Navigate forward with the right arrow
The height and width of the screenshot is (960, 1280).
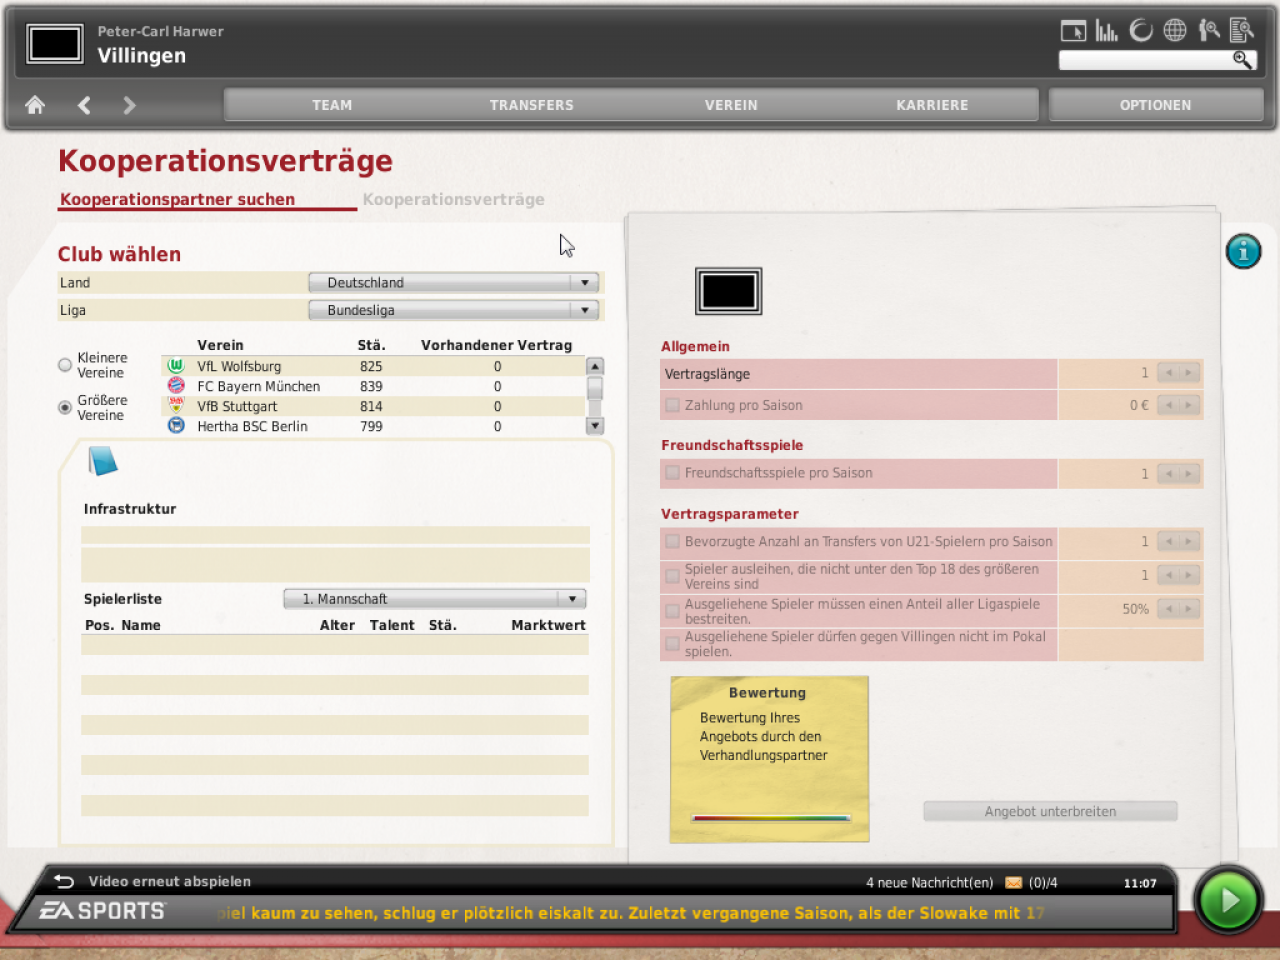[x=129, y=105]
